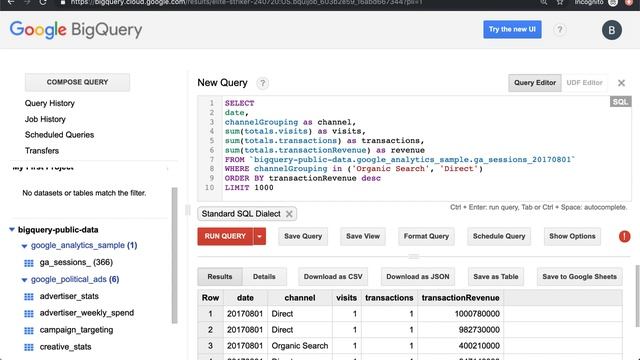Image resolution: width=640 pixels, height=360 pixels.
Task: Click Try the new UI
Action: pyautogui.click(x=512, y=29)
